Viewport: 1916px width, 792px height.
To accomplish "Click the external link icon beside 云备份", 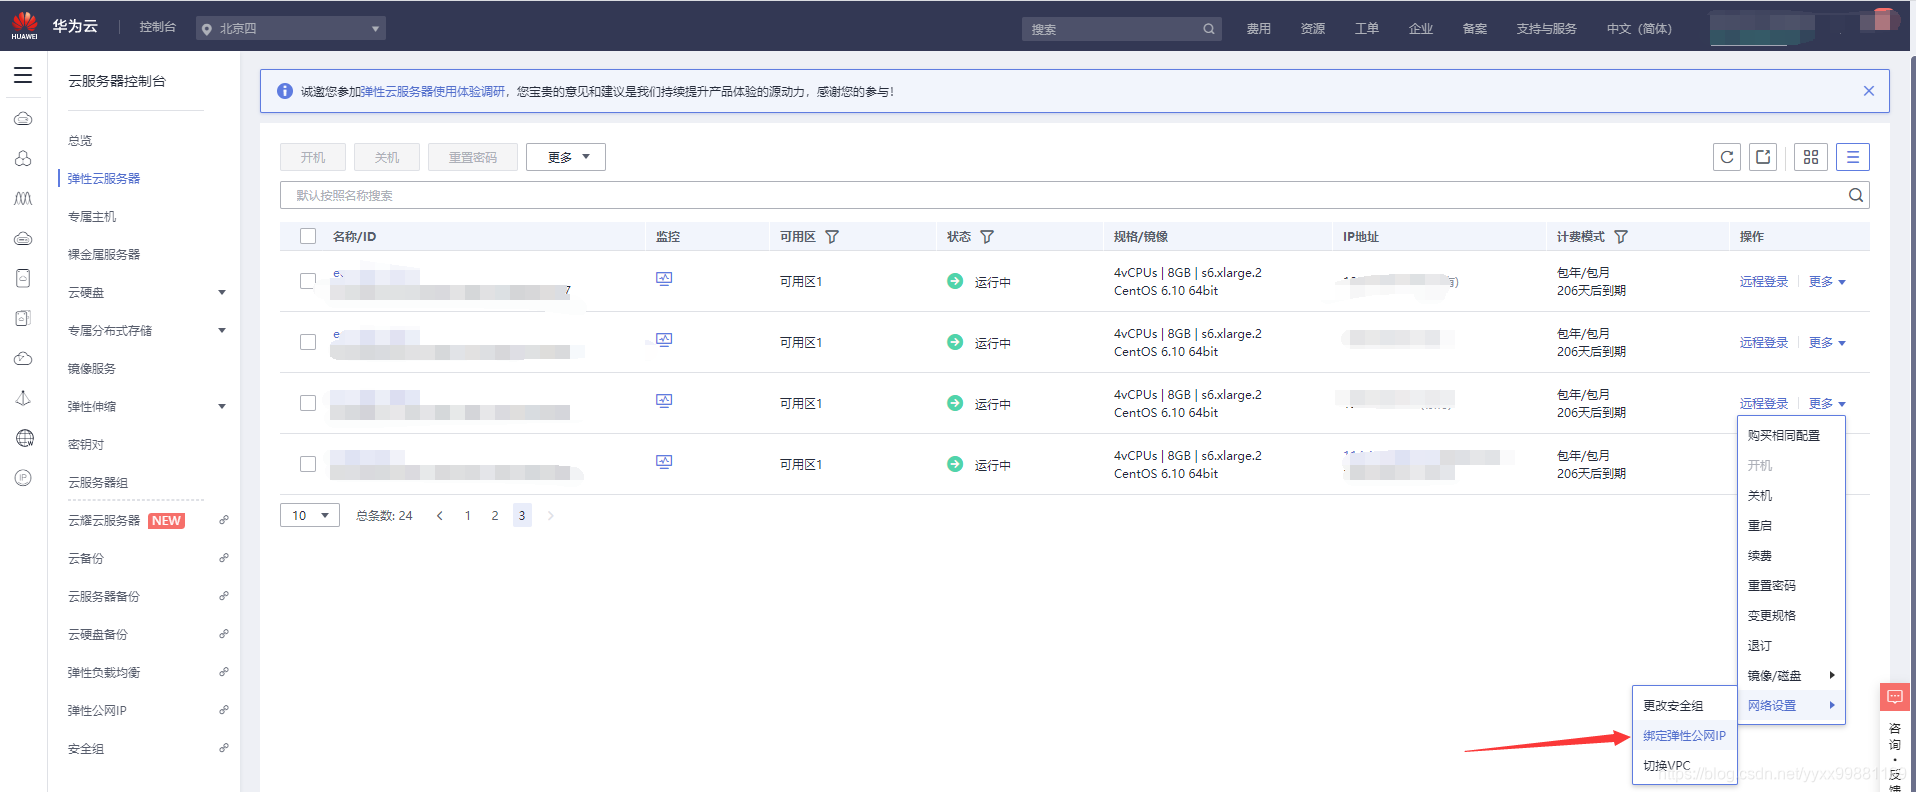I will [x=224, y=558].
